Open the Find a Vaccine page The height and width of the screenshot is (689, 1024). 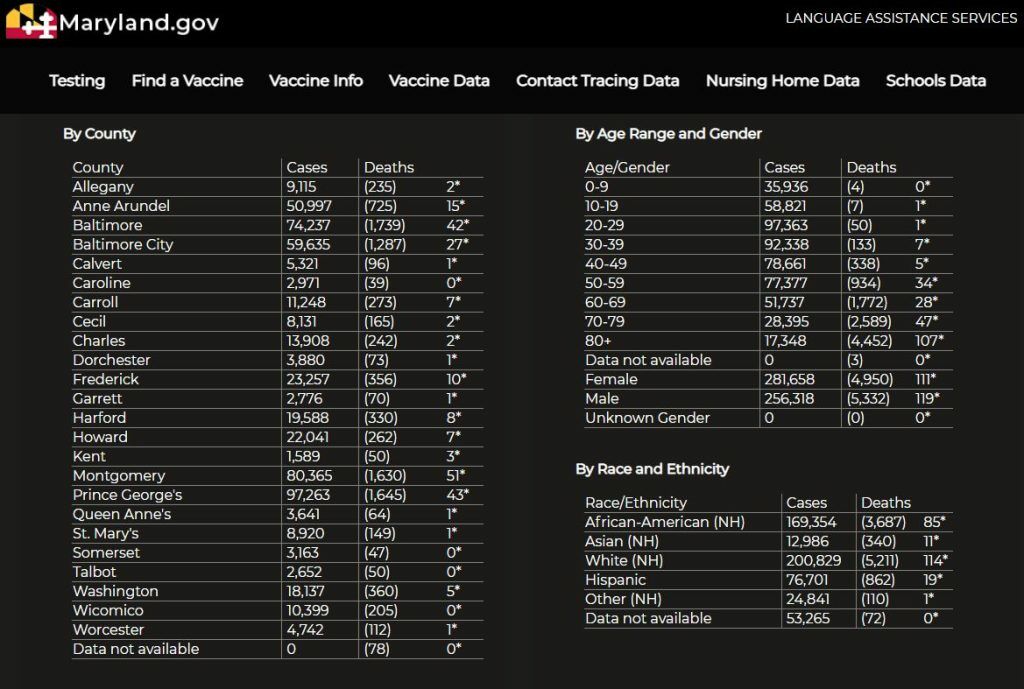pyautogui.click(x=187, y=81)
